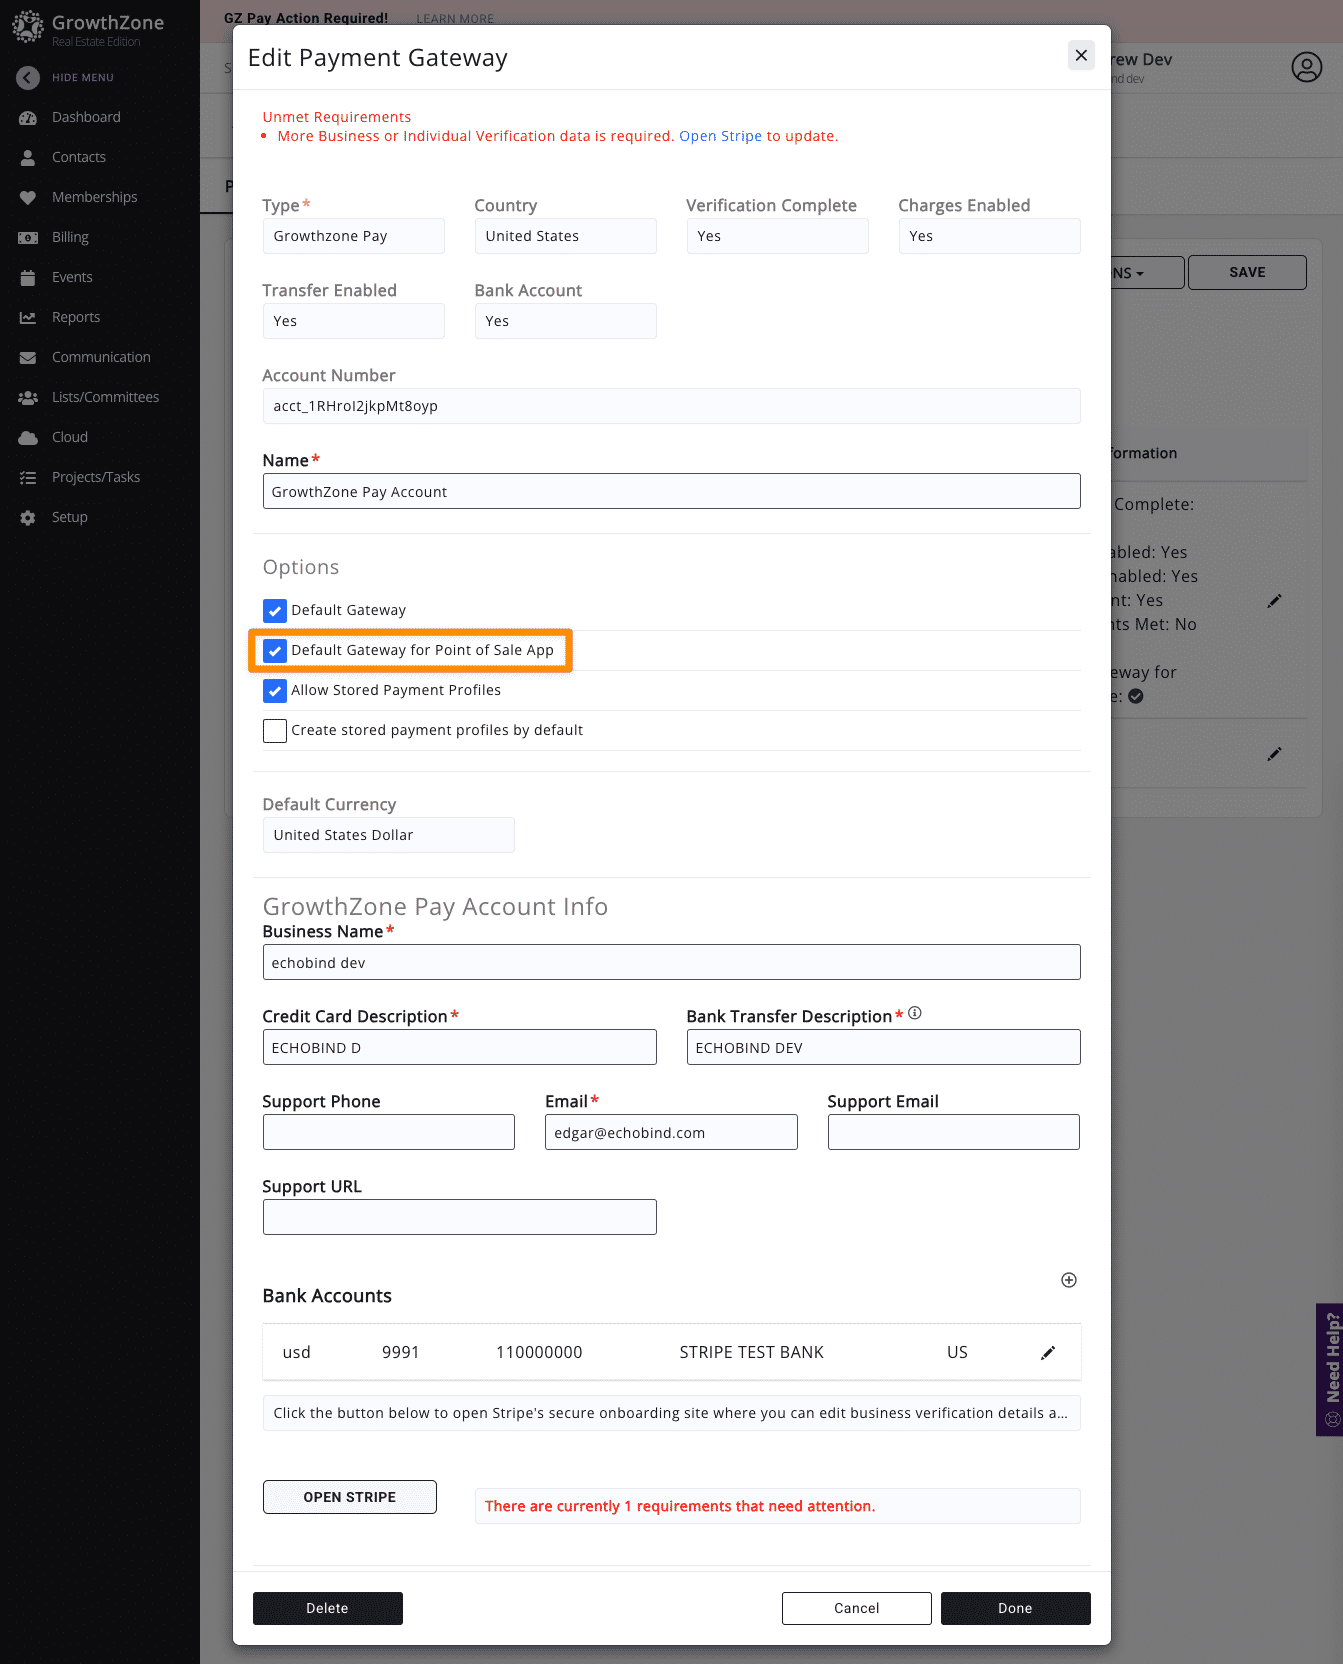
Task: Click the Open Stripe link in requirements
Action: click(720, 136)
